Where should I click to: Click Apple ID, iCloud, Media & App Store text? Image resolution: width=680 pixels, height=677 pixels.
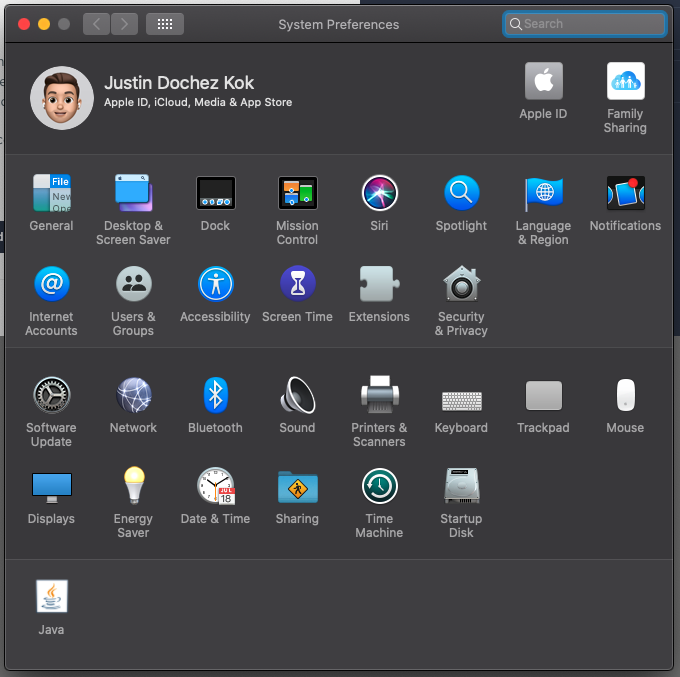click(x=198, y=102)
